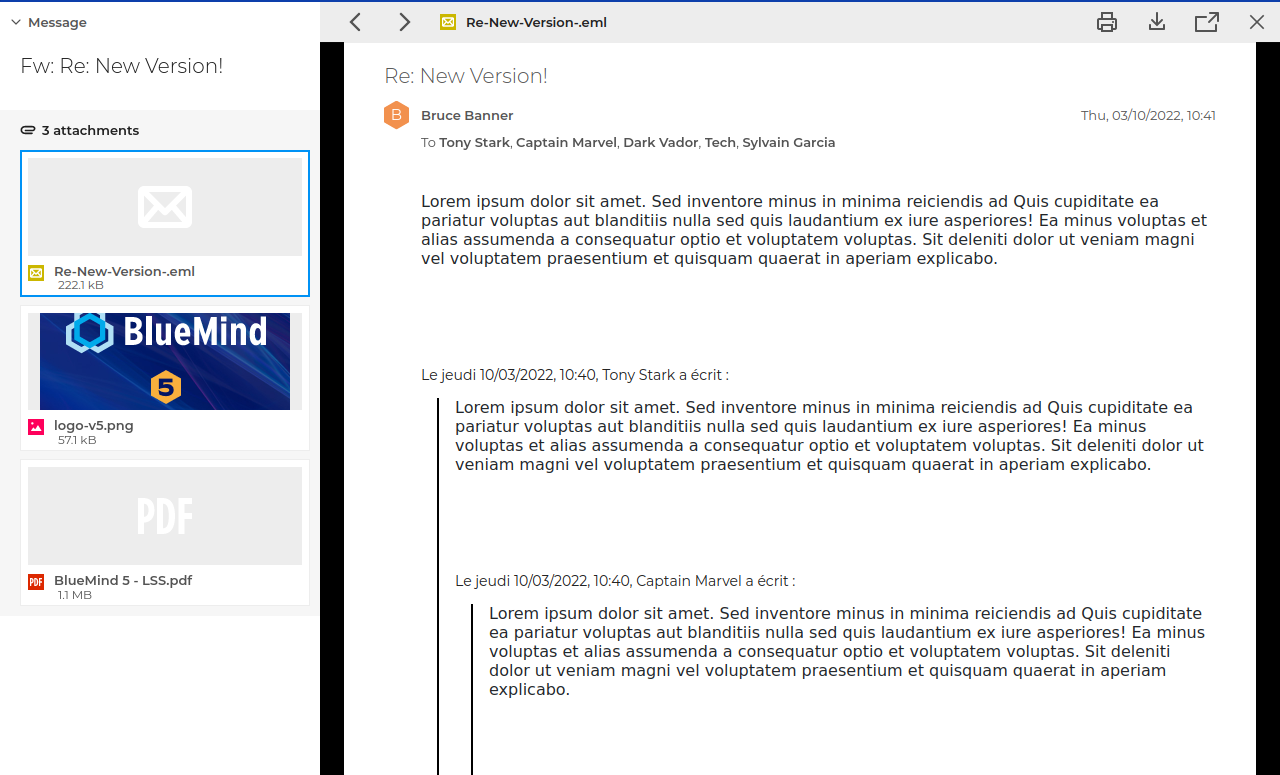Click the pink image file type icon
The height and width of the screenshot is (775, 1280).
[x=36, y=427]
